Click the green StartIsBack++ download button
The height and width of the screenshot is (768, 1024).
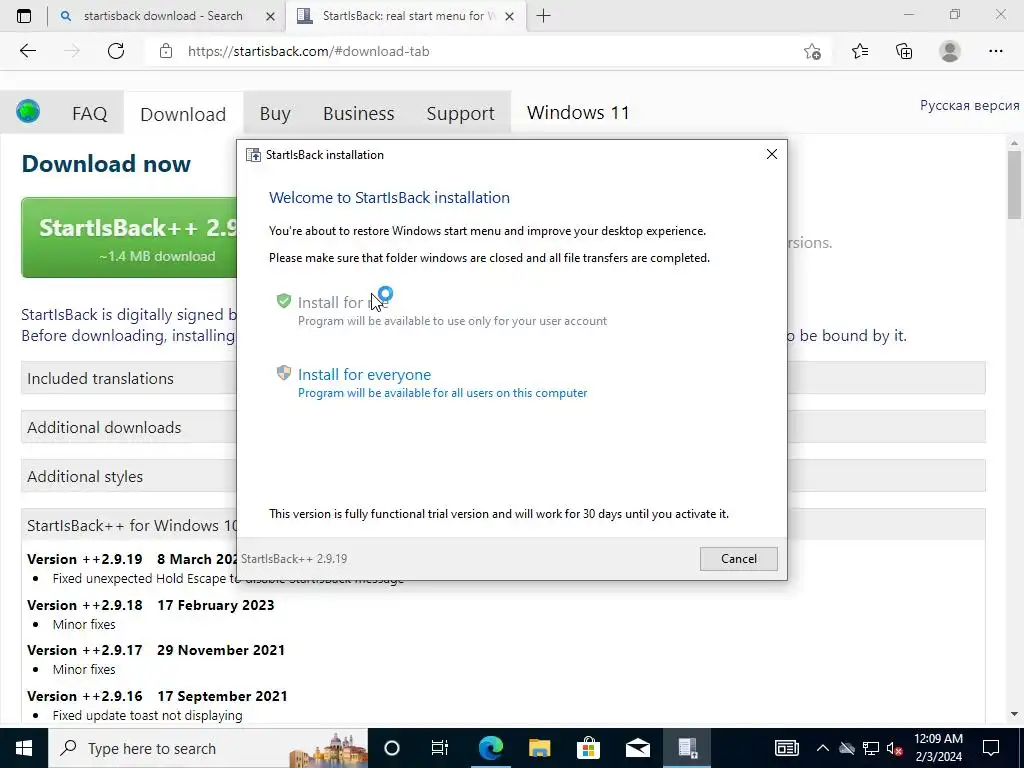[x=129, y=238]
